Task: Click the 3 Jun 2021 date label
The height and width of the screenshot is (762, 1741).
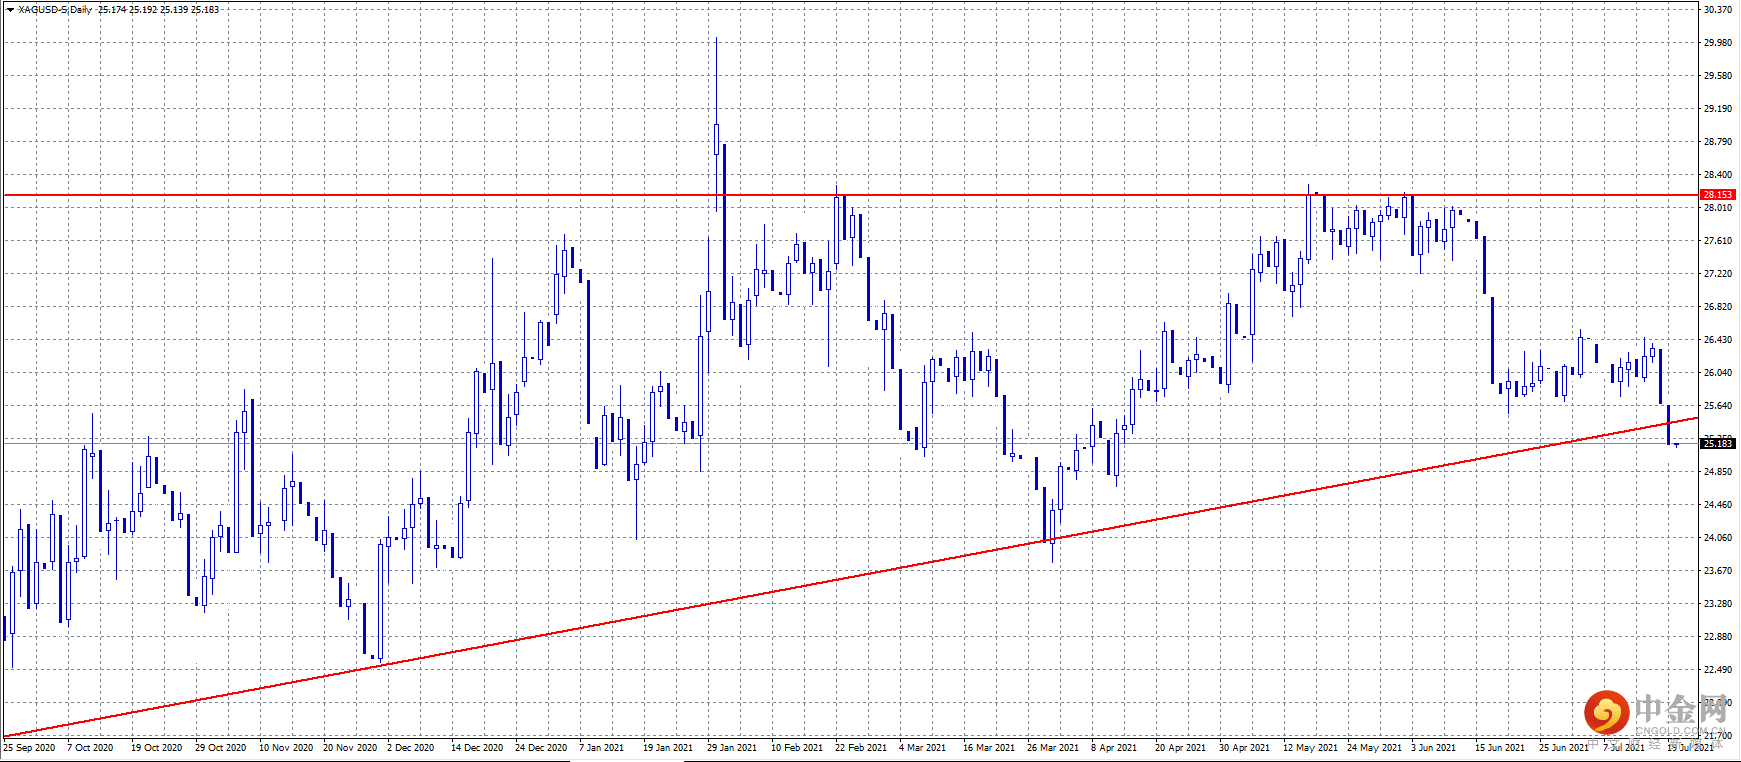Action: coord(1434,747)
